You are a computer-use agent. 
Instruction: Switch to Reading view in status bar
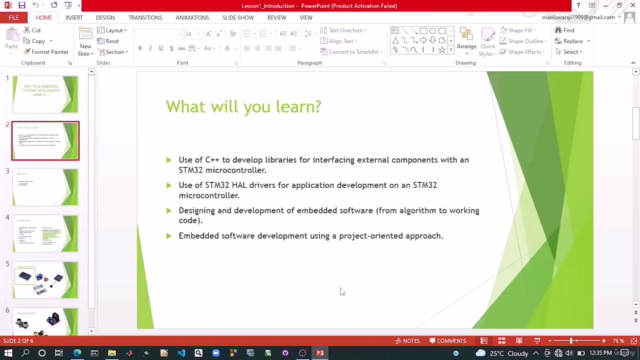[x=519, y=340]
